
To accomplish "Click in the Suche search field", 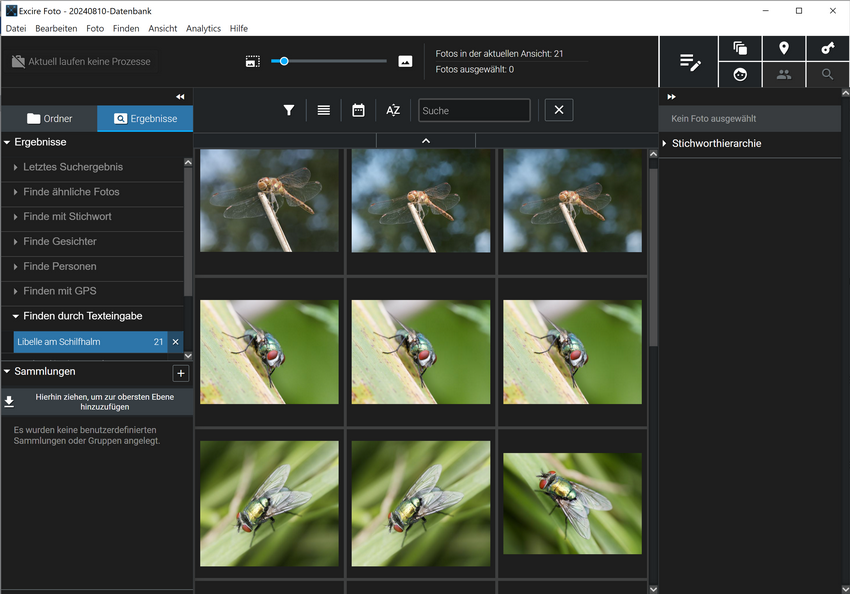I will pyautogui.click(x=474, y=110).
